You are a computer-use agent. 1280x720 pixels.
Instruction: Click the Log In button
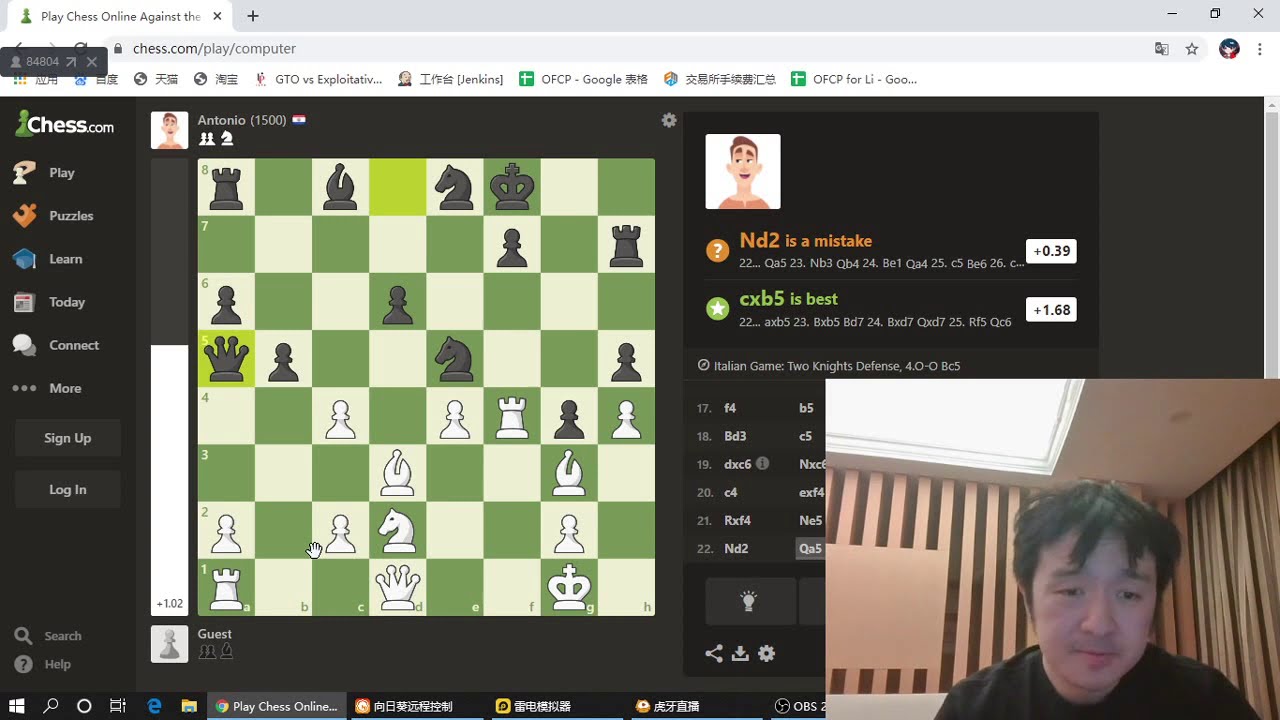(68, 489)
